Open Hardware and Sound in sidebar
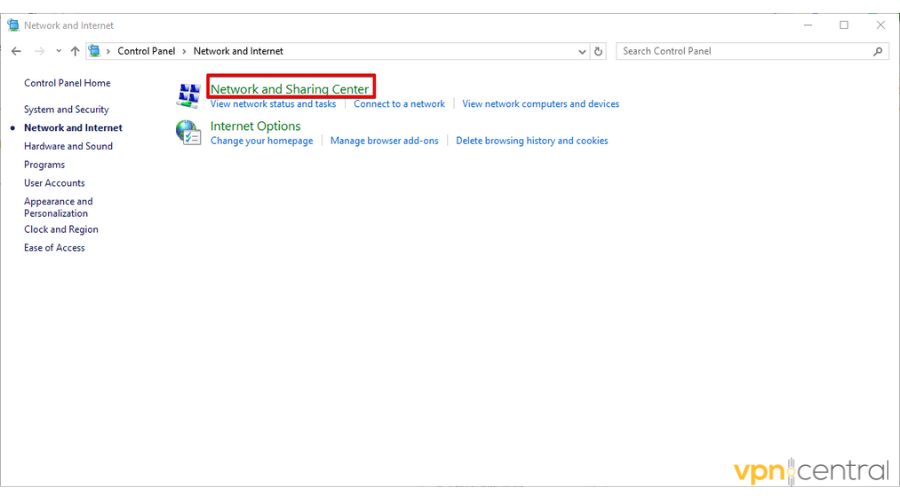Image resolution: width=900 pixels, height=500 pixels. [68, 146]
